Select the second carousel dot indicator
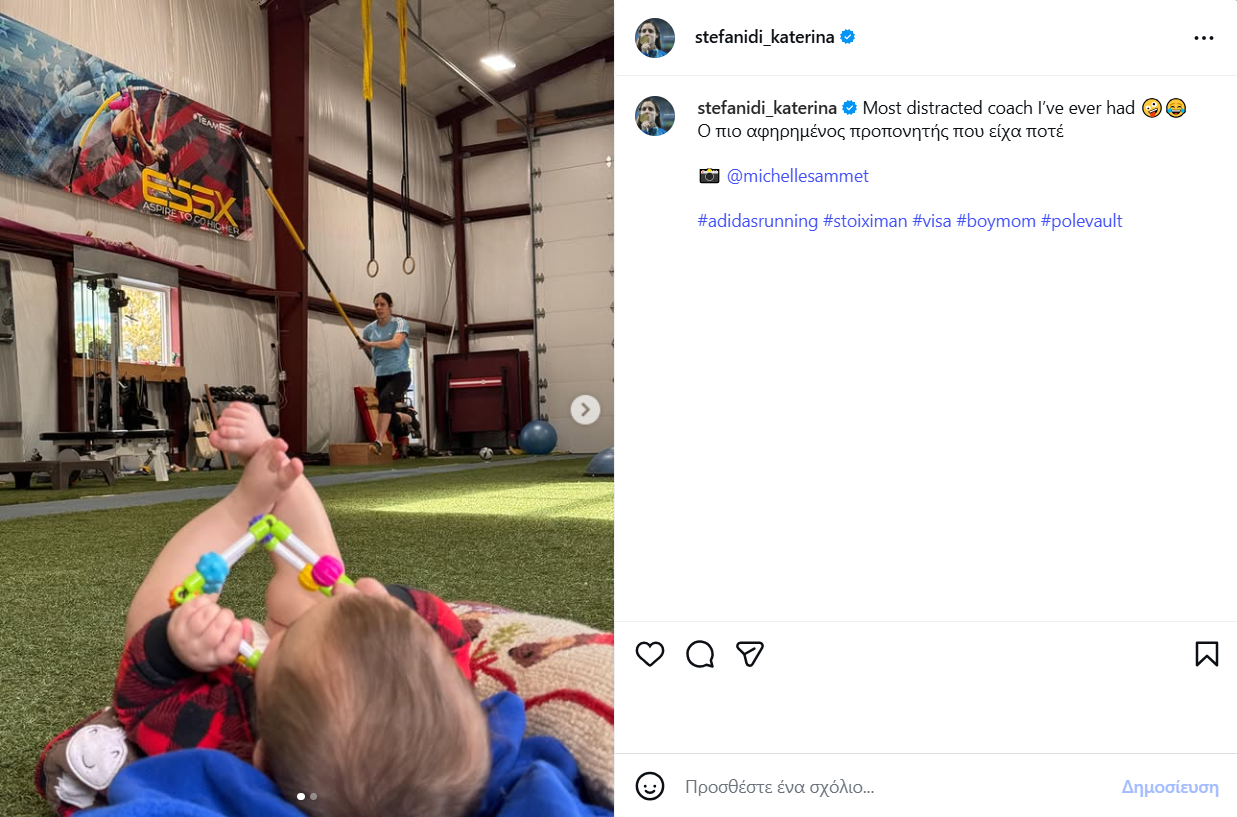This screenshot has height=817, width=1237. click(x=313, y=797)
